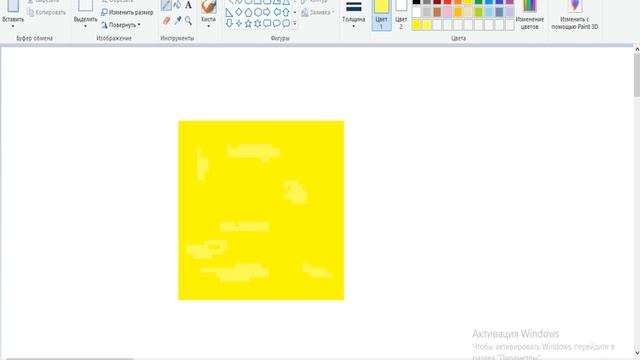640x360 pixels.
Task: Open the Вставить dropdown arrow
Action: [13, 27]
